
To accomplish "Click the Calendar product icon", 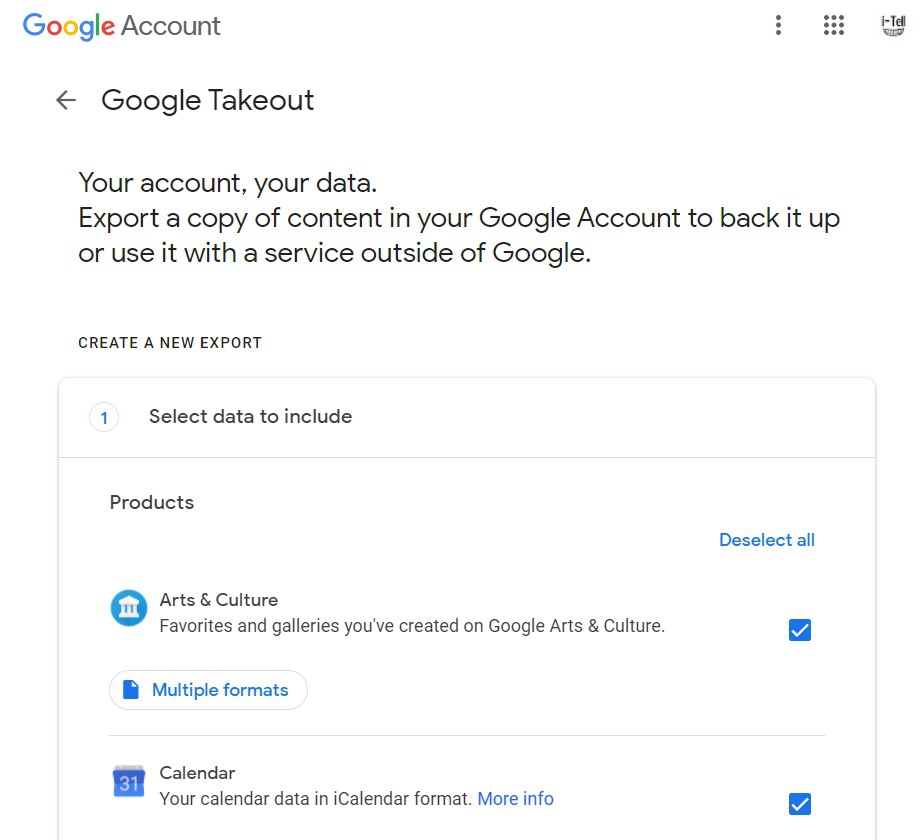I will pos(129,781).
